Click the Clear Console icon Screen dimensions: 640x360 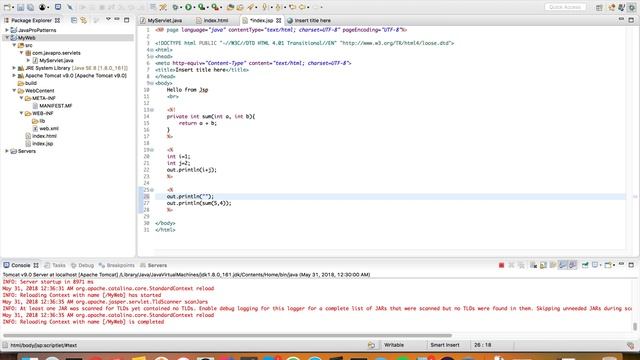(x=533, y=265)
